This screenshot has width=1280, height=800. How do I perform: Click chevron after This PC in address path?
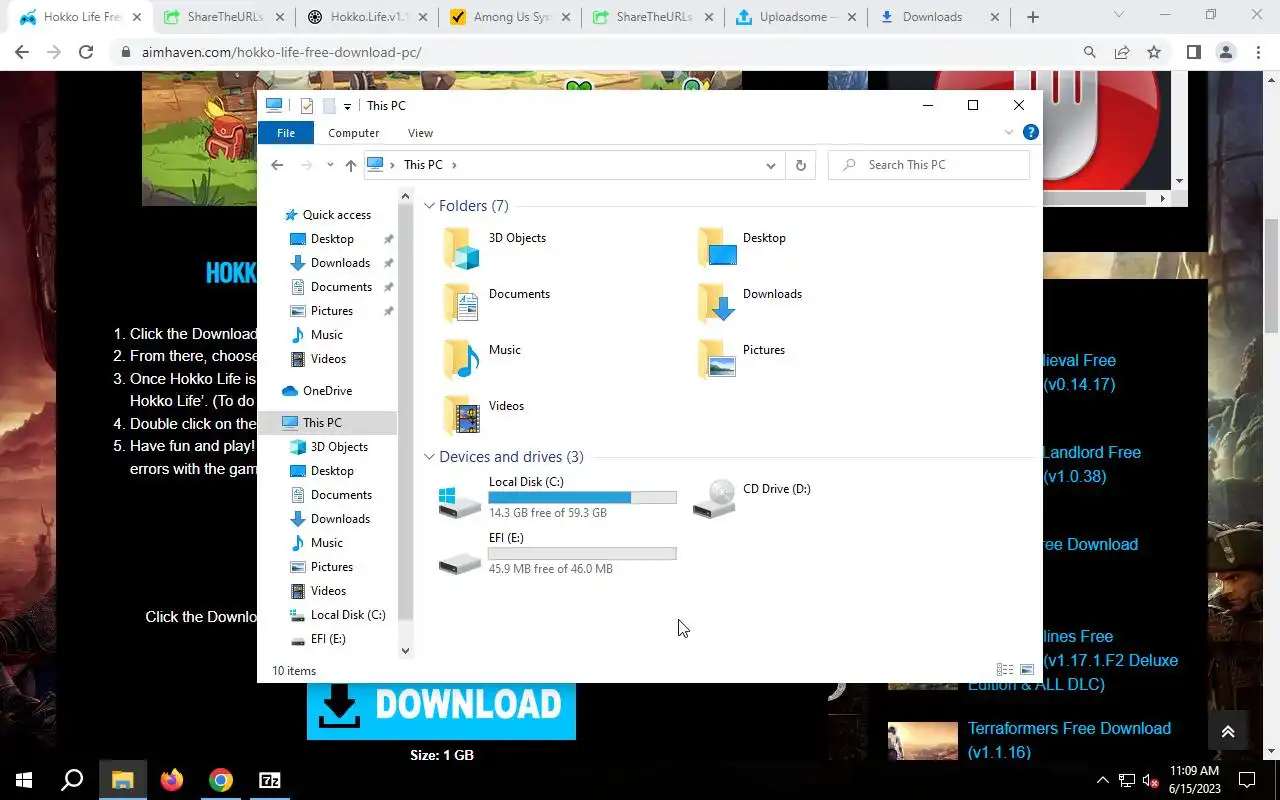pyautogui.click(x=454, y=165)
